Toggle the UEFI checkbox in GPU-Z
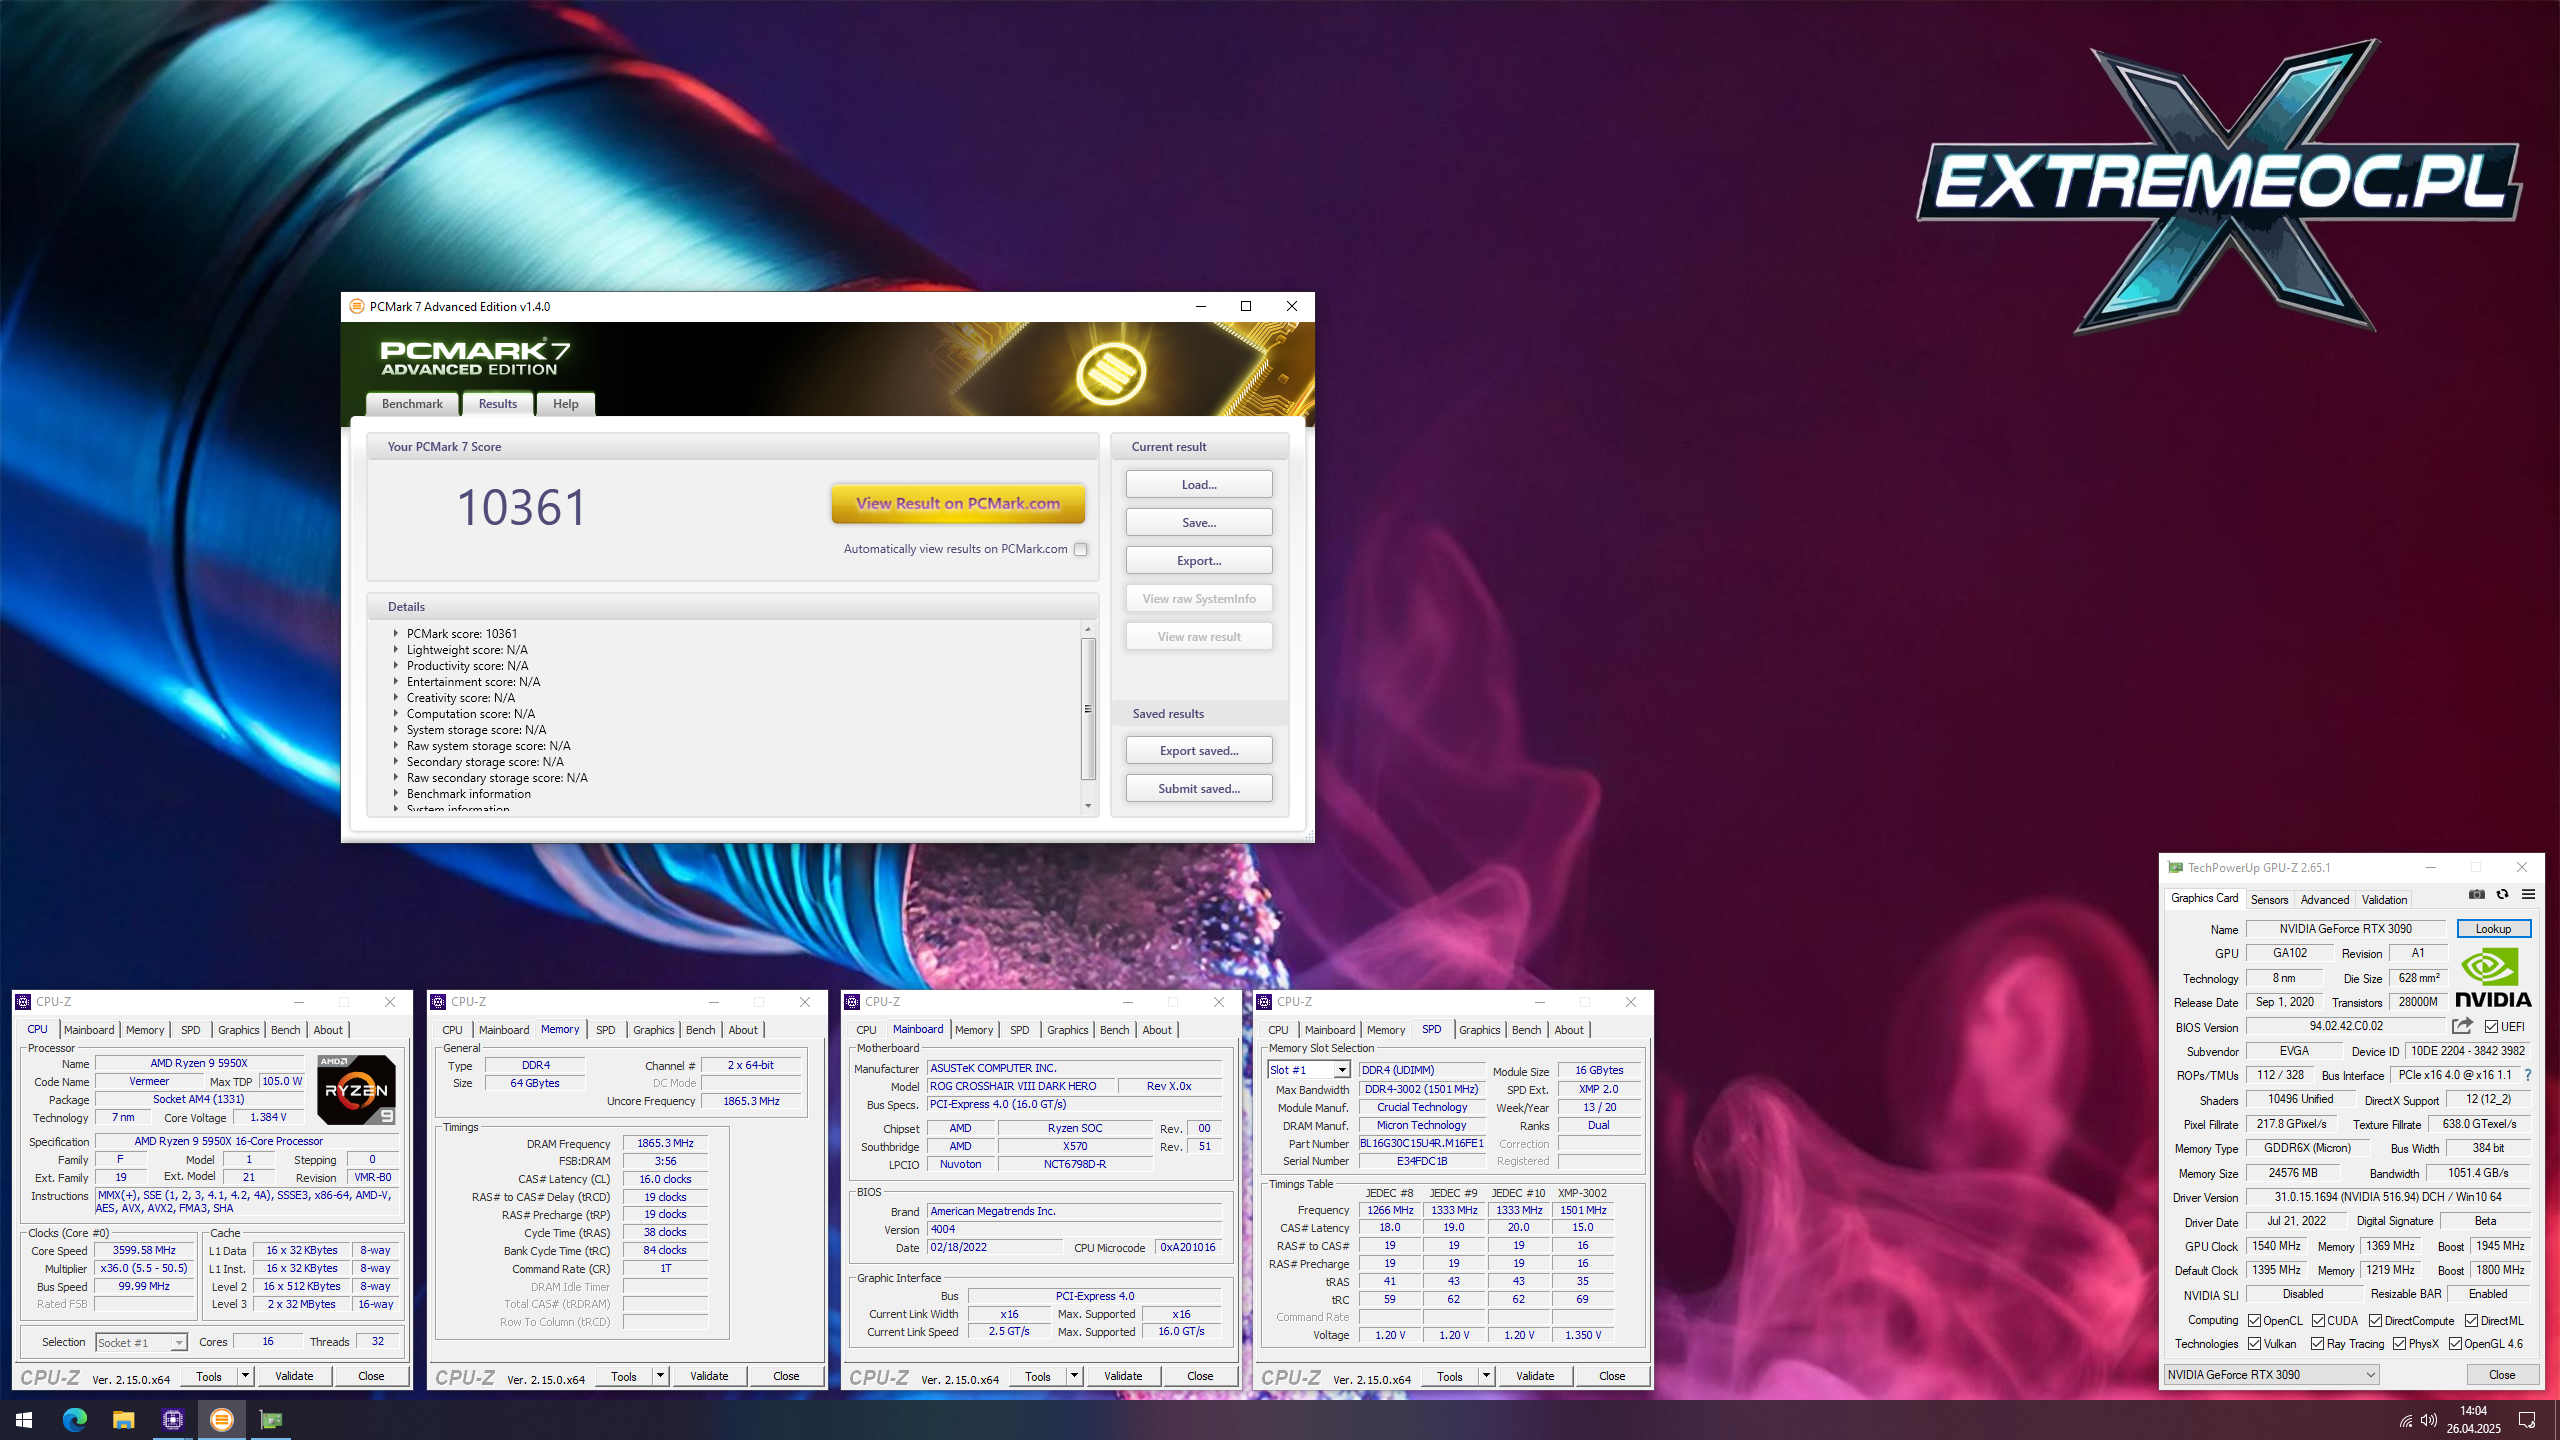The height and width of the screenshot is (1440, 2560). [x=2492, y=1027]
